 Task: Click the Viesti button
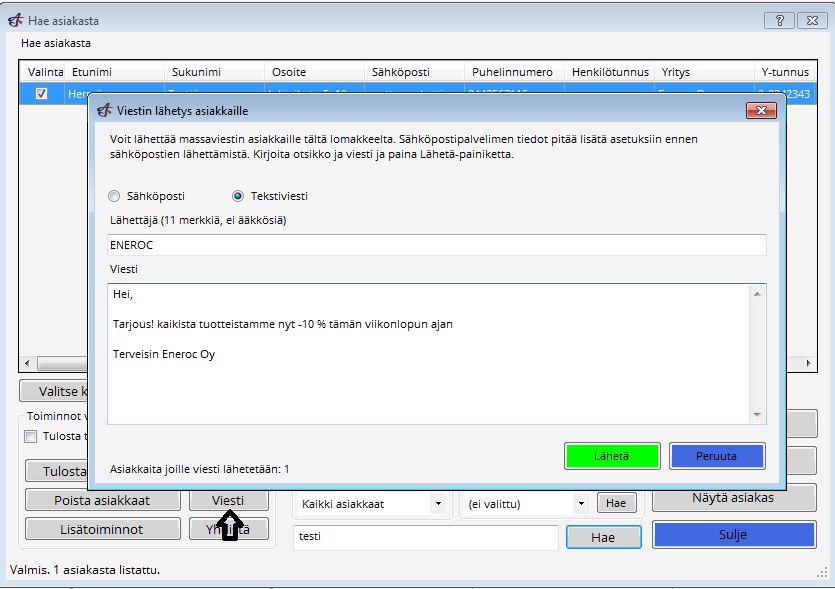click(228, 500)
